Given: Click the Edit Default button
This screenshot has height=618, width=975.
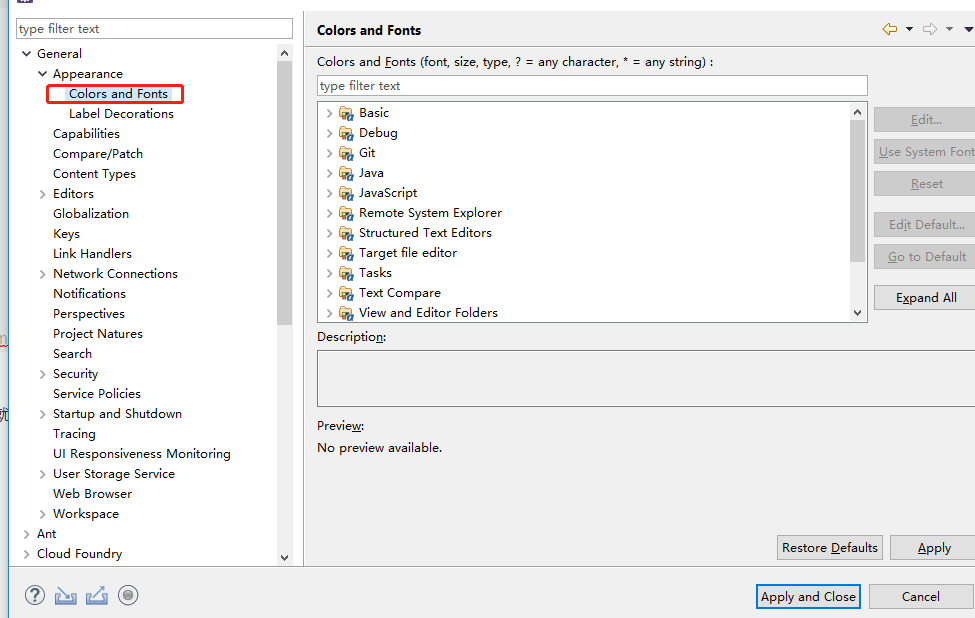Looking at the screenshot, I should [926, 224].
